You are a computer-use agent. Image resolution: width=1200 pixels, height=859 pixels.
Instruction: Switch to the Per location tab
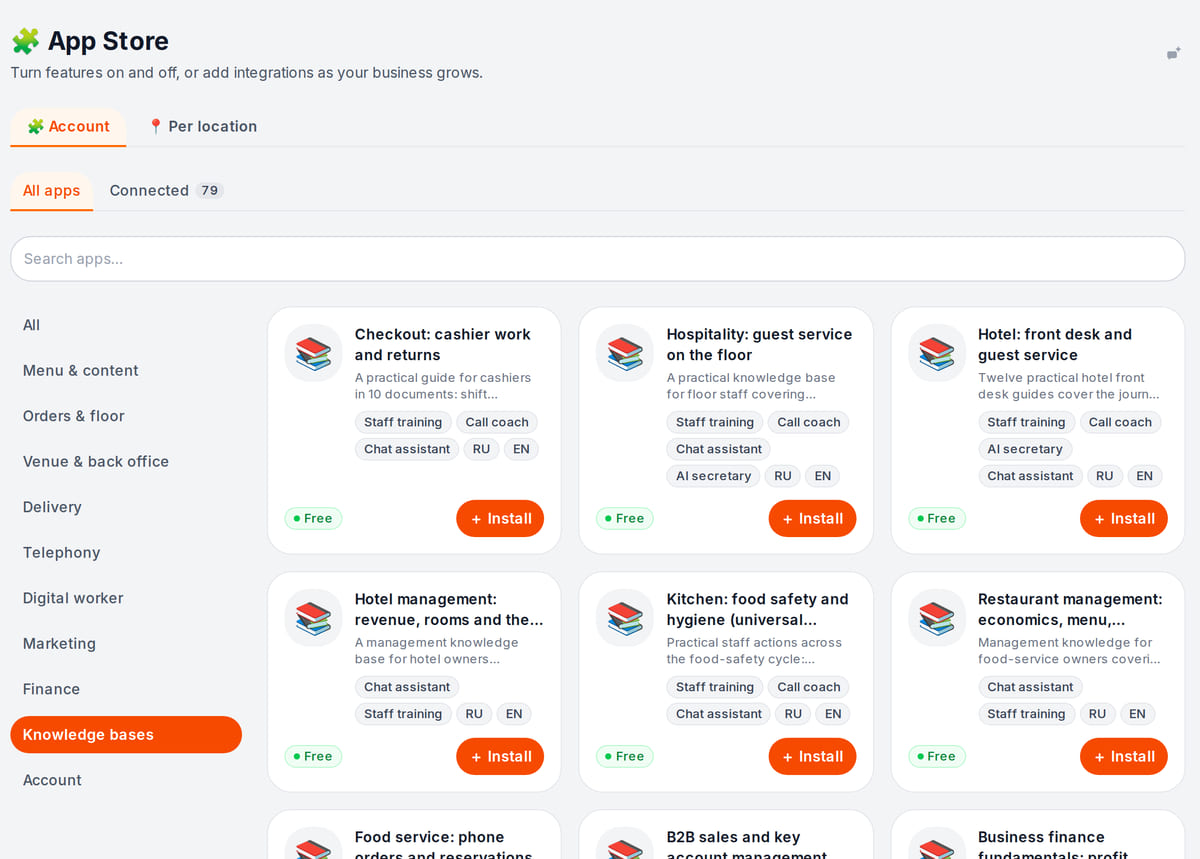pos(202,127)
